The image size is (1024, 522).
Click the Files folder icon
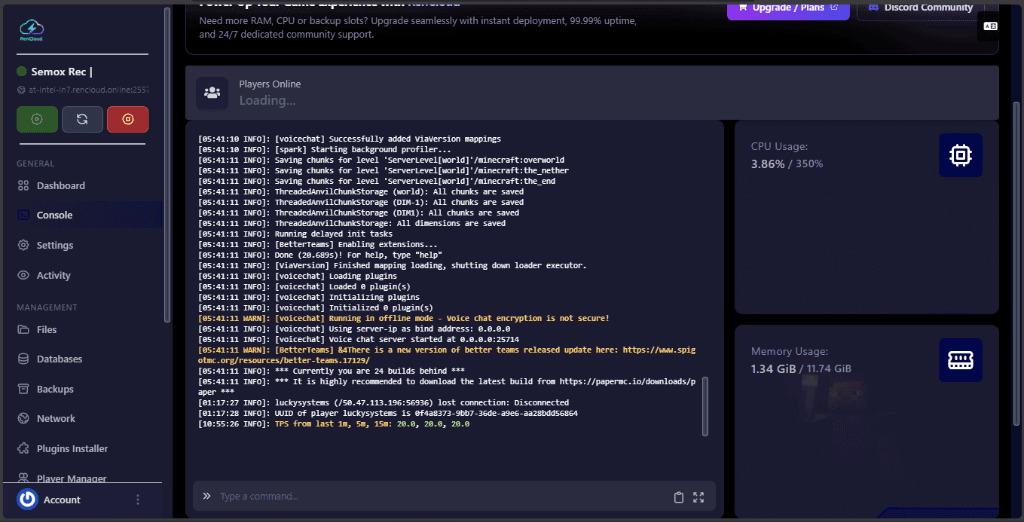tap(24, 329)
